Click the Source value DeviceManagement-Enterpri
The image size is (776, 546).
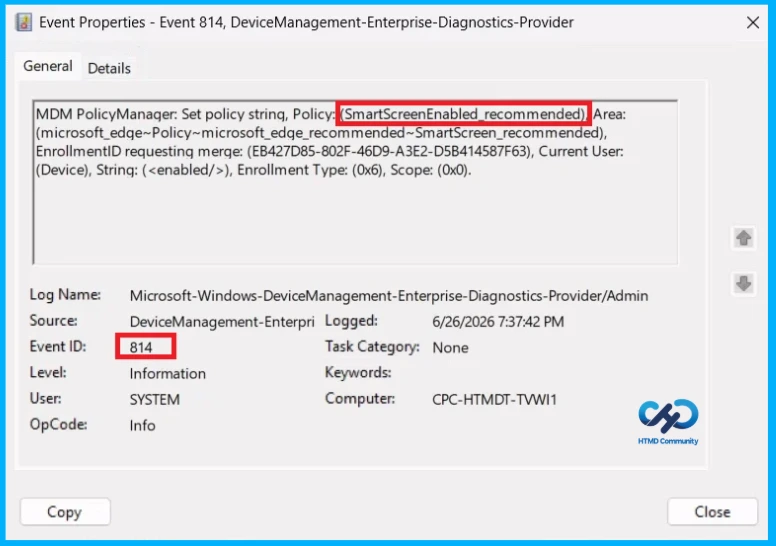pos(222,322)
